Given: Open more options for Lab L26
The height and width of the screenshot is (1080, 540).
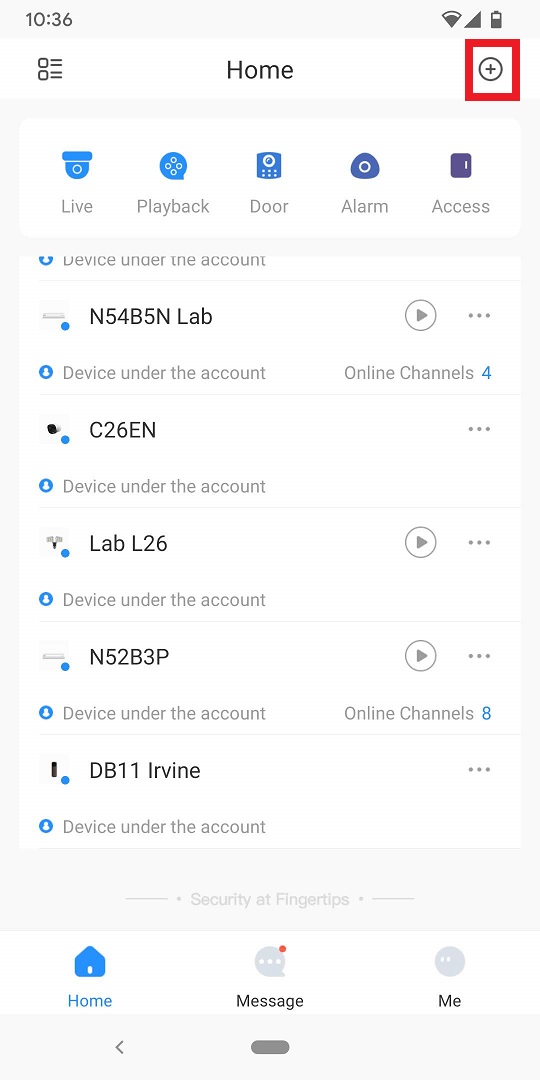Looking at the screenshot, I should coord(479,542).
